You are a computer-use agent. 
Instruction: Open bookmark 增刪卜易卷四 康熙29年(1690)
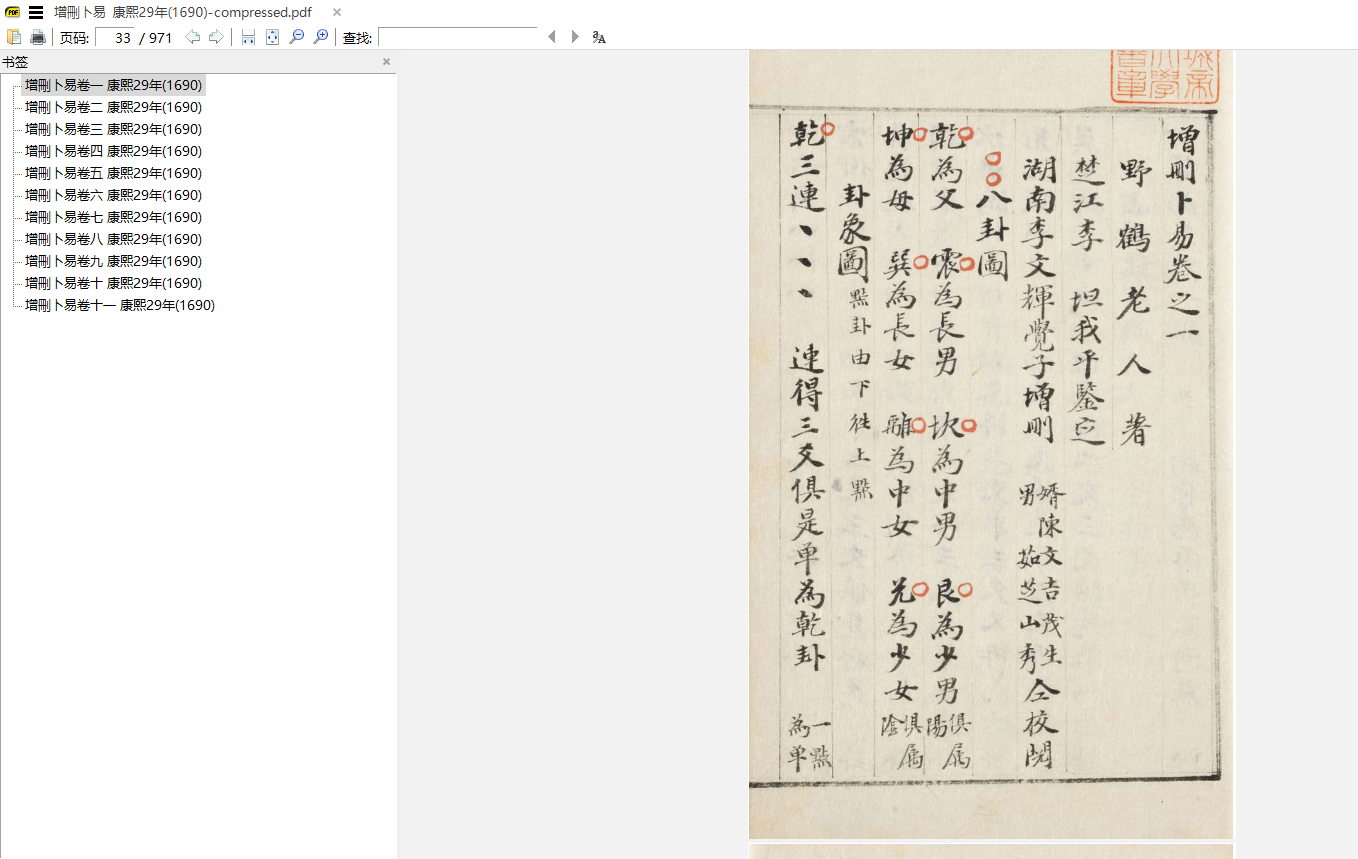tap(113, 151)
